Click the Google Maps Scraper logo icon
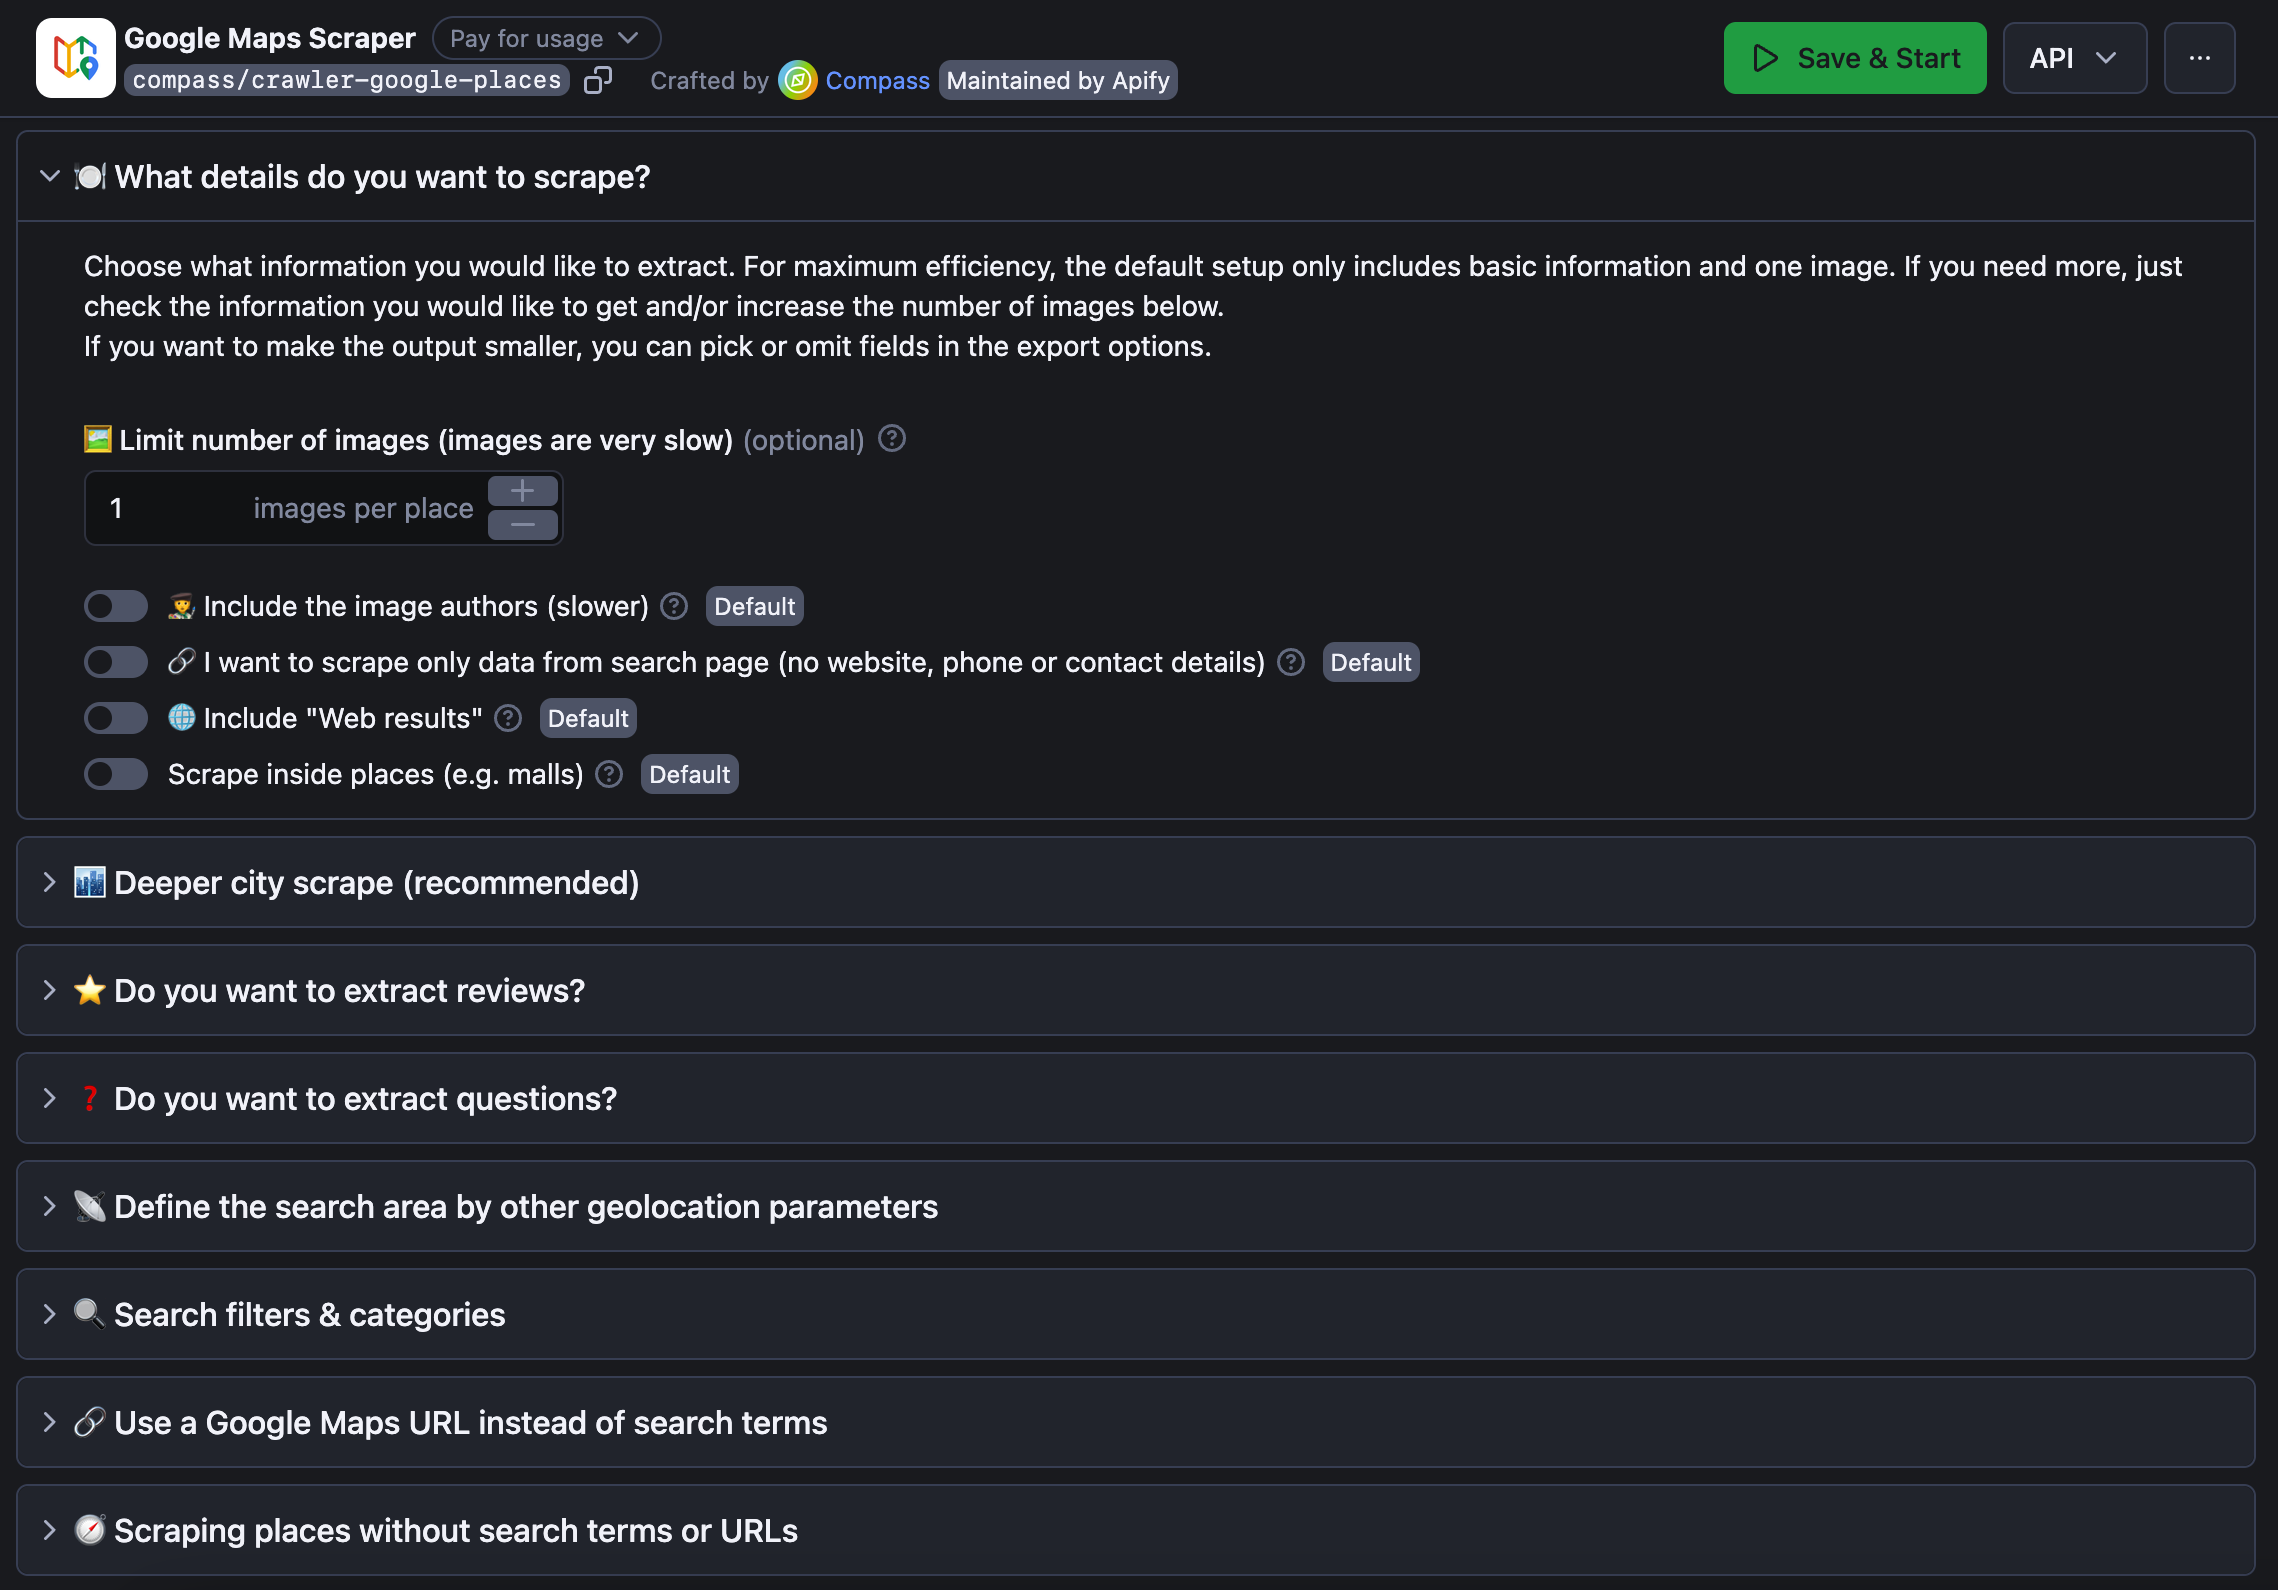Image resolution: width=2278 pixels, height=1590 pixels. coord(76,58)
